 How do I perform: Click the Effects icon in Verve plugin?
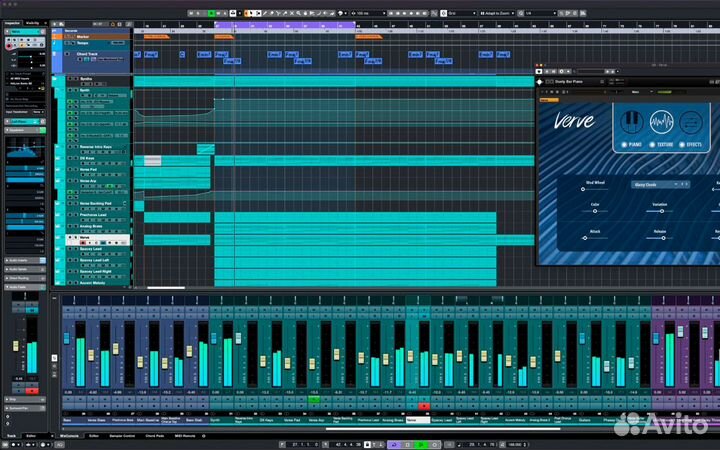pos(691,123)
